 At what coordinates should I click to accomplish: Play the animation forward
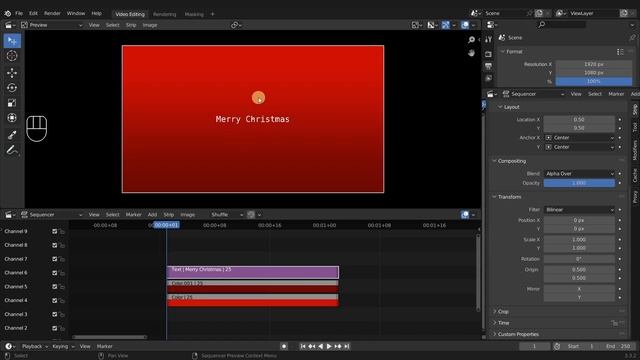[x=329, y=346]
